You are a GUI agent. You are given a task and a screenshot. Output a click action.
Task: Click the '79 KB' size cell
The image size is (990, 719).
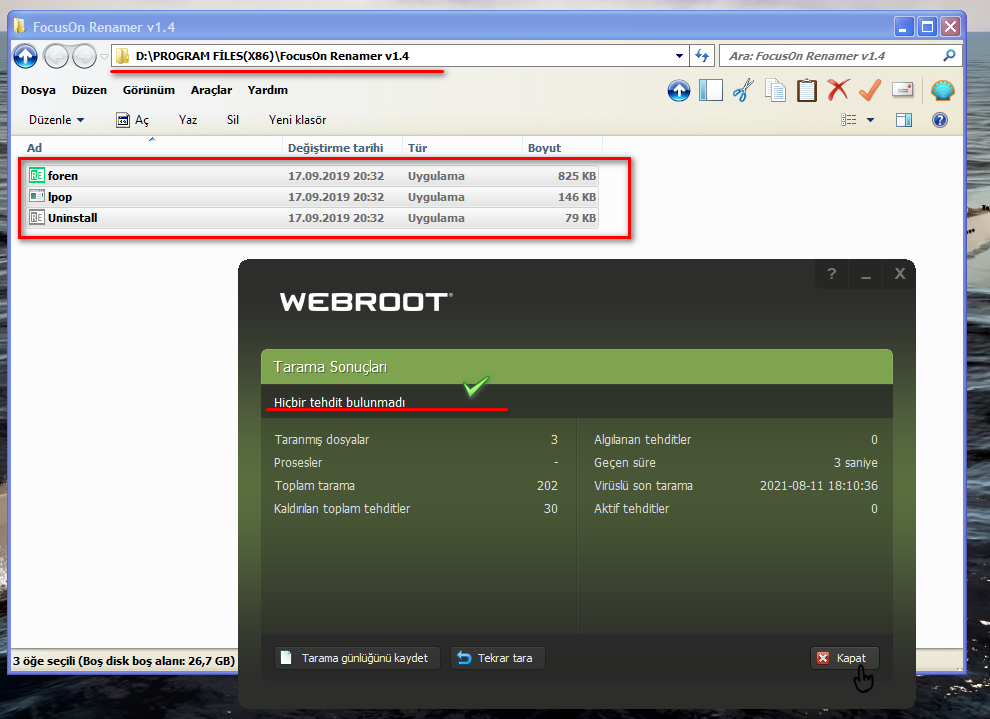pos(580,218)
